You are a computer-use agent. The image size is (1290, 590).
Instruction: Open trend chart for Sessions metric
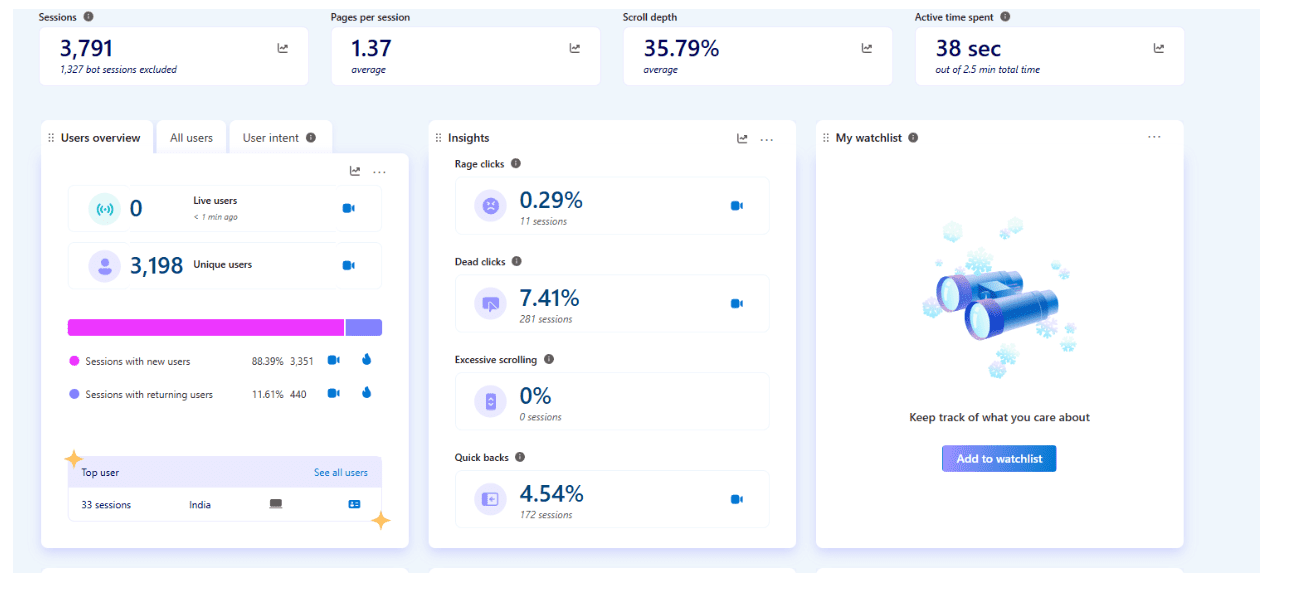pos(283,48)
